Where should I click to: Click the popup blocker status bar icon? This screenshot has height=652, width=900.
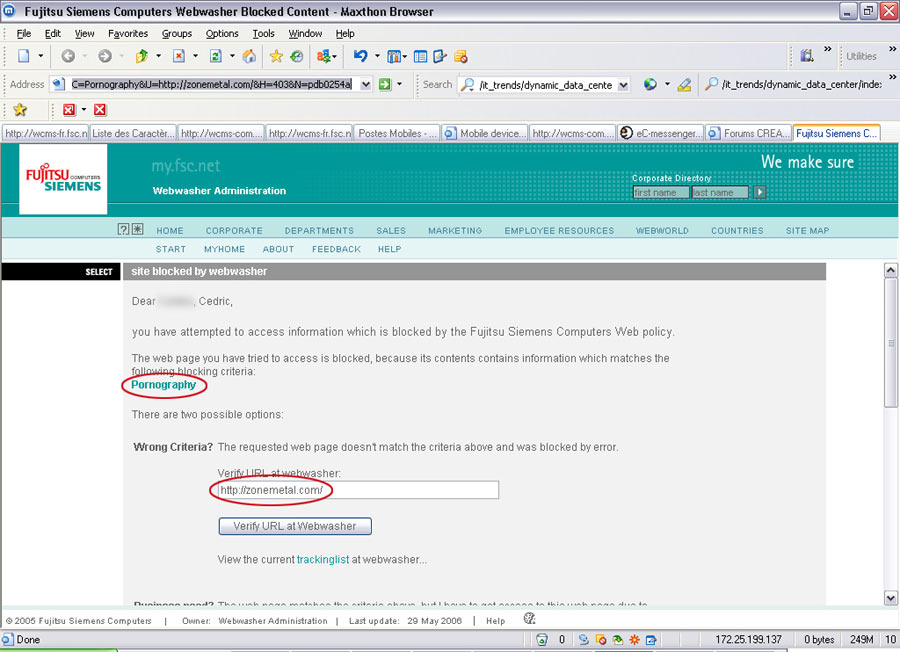(601, 639)
